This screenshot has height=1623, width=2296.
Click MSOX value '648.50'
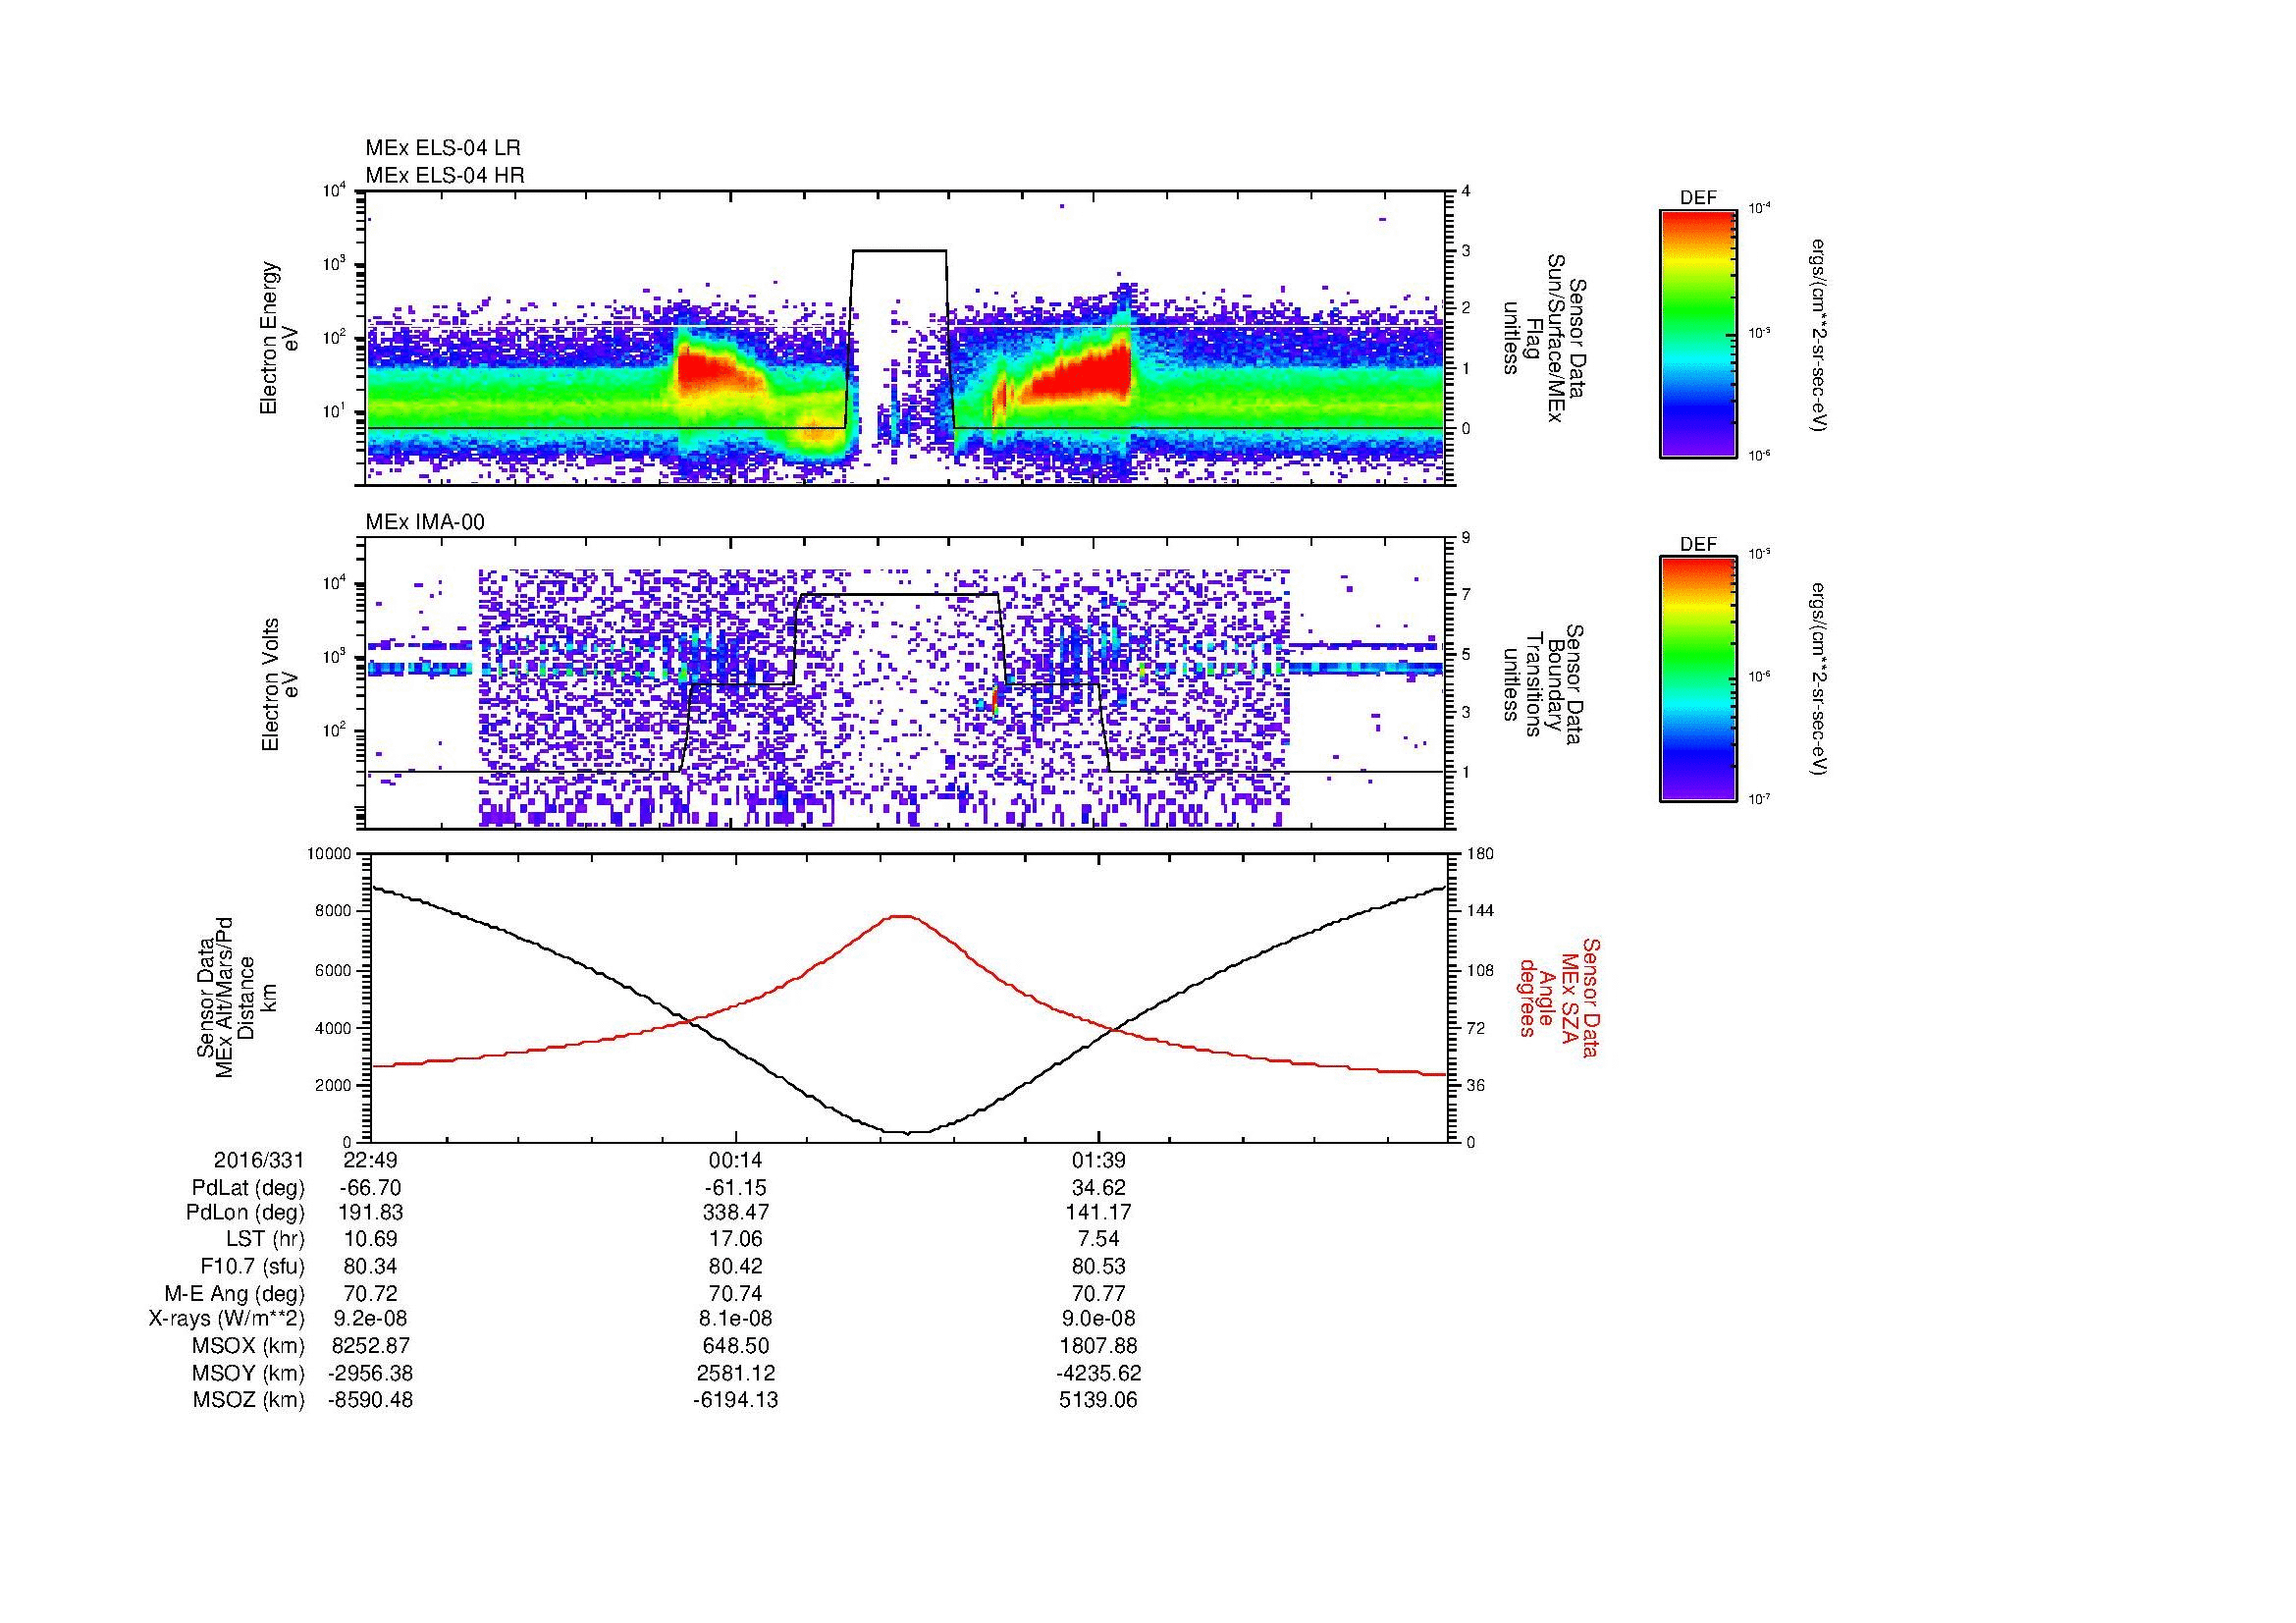click(736, 1347)
